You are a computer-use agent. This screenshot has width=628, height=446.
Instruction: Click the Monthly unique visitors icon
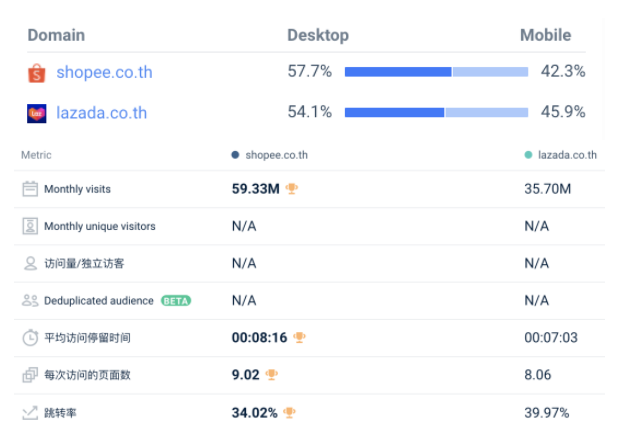click(x=30, y=226)
